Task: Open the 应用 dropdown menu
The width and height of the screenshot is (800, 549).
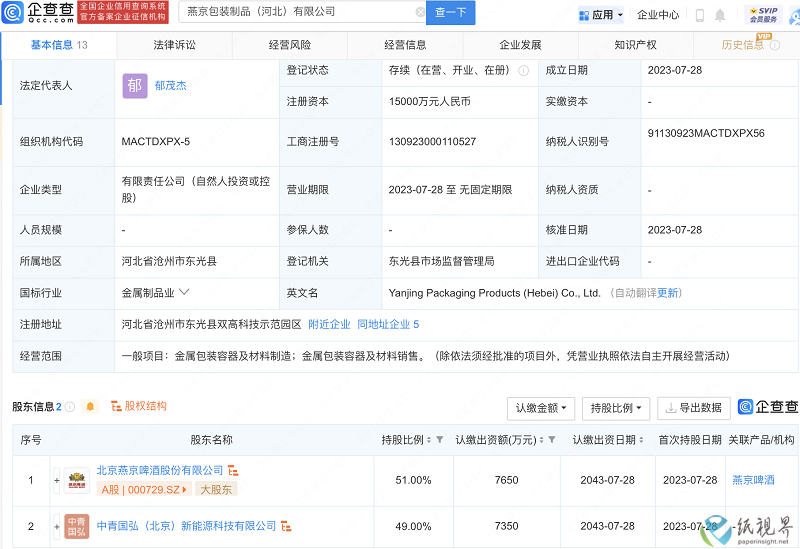Action: [x=601, y=15]
